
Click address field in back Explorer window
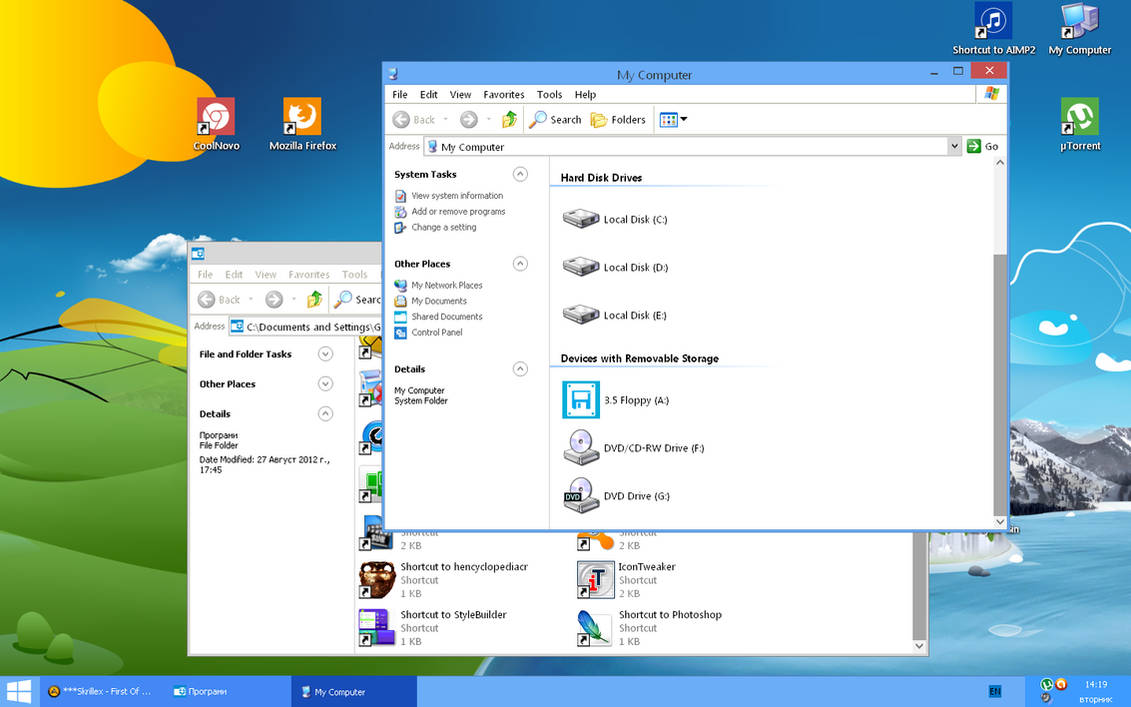click(x=306, y=327)
